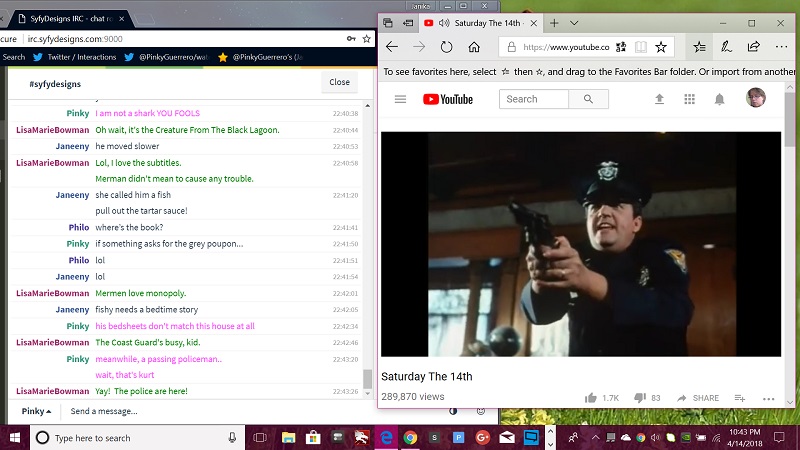The height and width of the screenshot is (450, 800).
Task: Open File Explorer from taskbar
Action: (288, 438)
